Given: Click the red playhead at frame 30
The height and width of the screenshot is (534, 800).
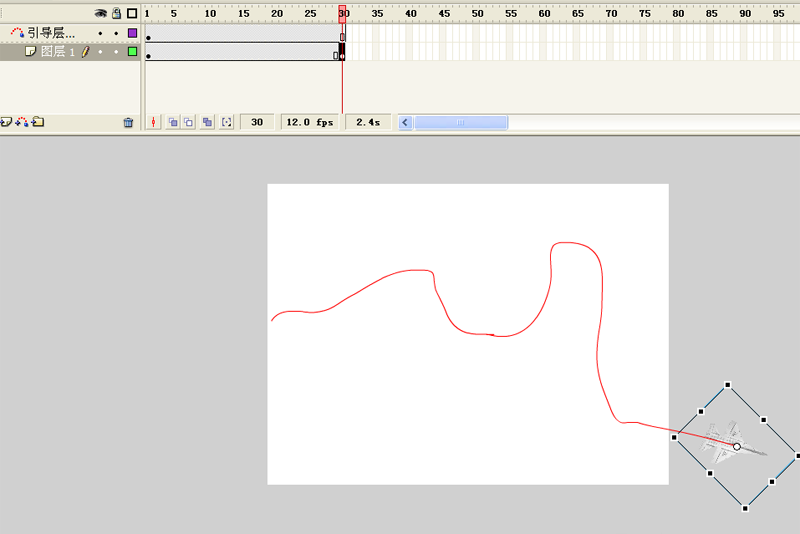Looking at the screenshot, I should (x=342, y=14).
